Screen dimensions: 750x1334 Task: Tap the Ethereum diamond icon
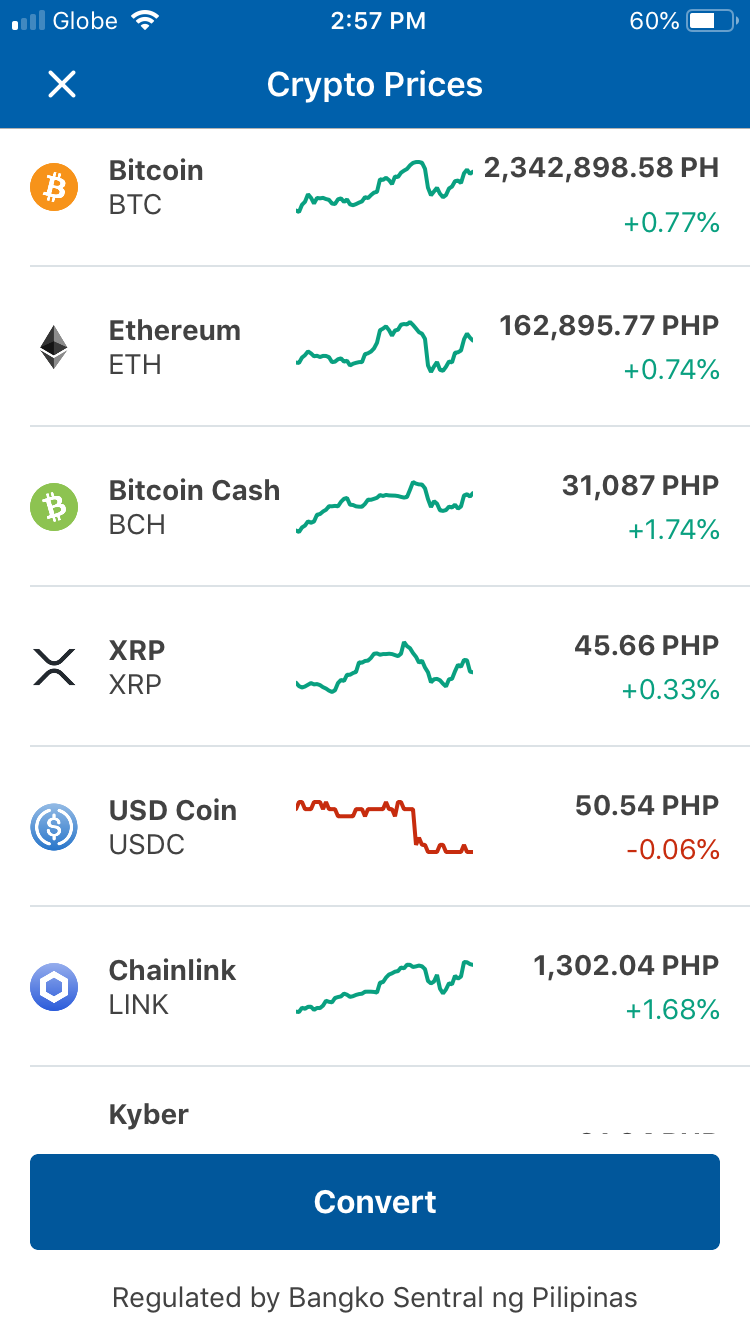(54, 347)
